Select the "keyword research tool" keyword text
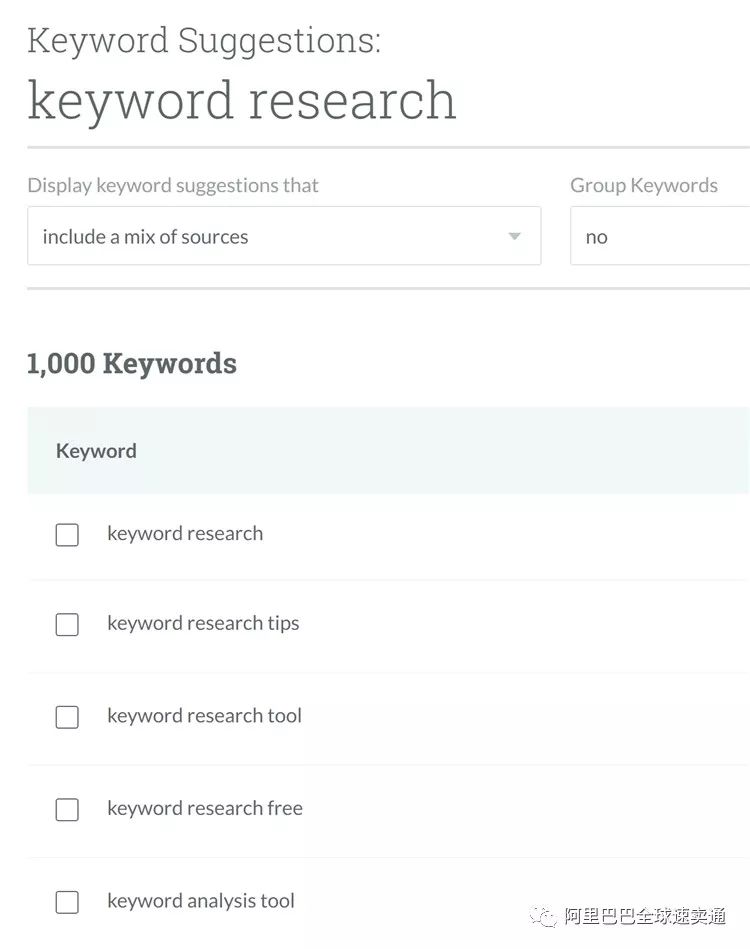Image resolution: width=750 pixels, height=949 pixels. [204, 716]
